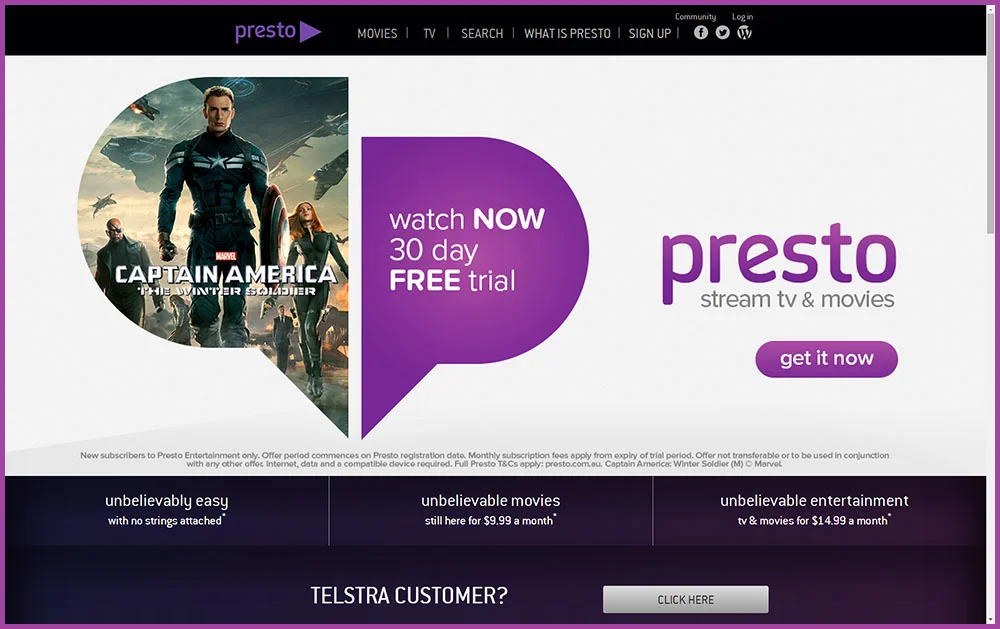Open the Presto Twitter icon

pyautogui.click(x=722, y=33)
